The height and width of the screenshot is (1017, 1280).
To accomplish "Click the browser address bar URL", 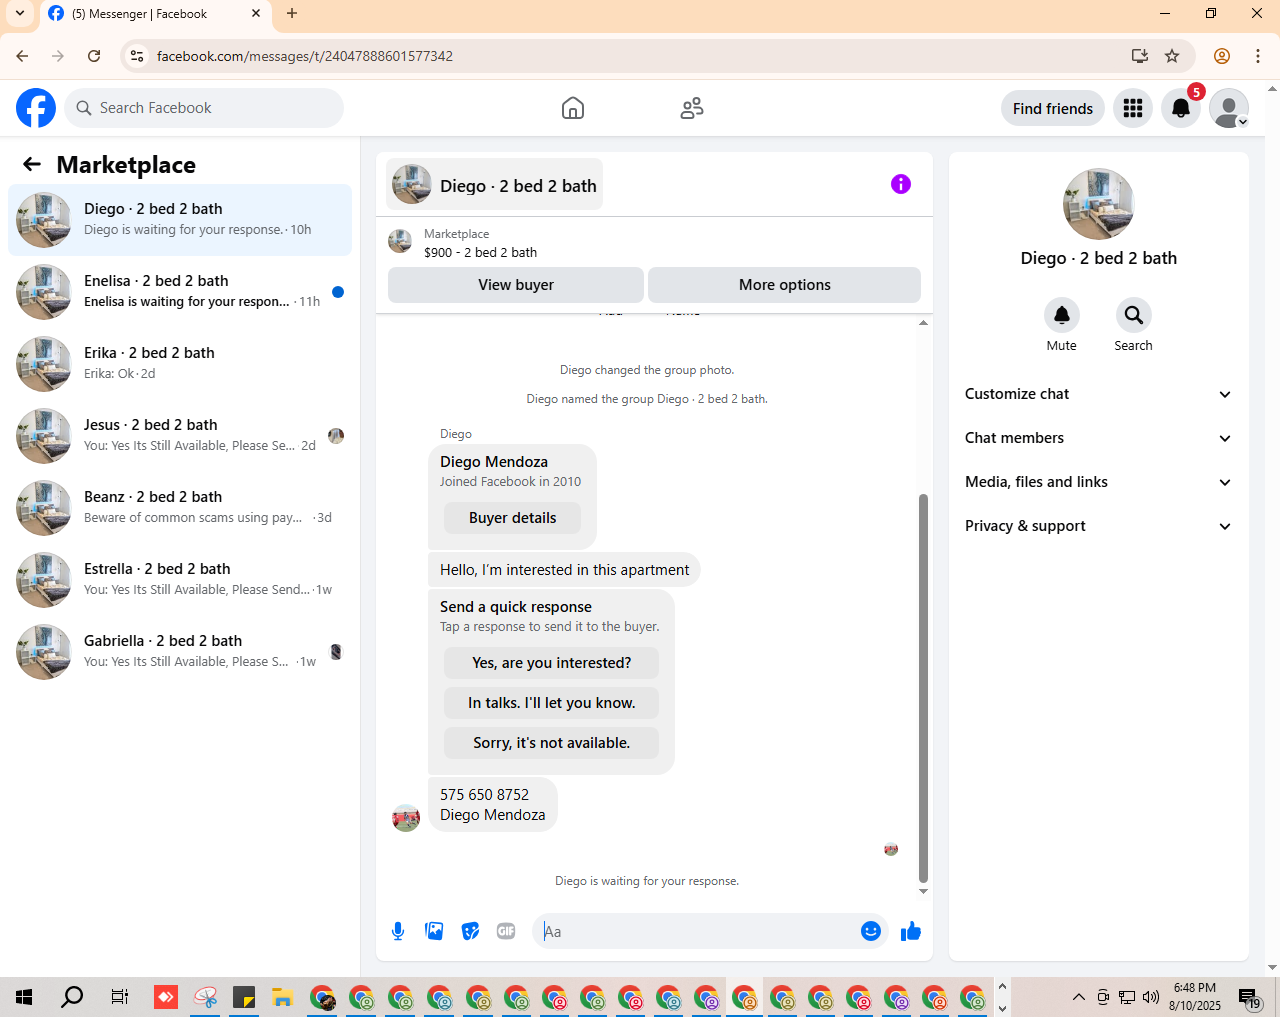I will tap(305, 56).
